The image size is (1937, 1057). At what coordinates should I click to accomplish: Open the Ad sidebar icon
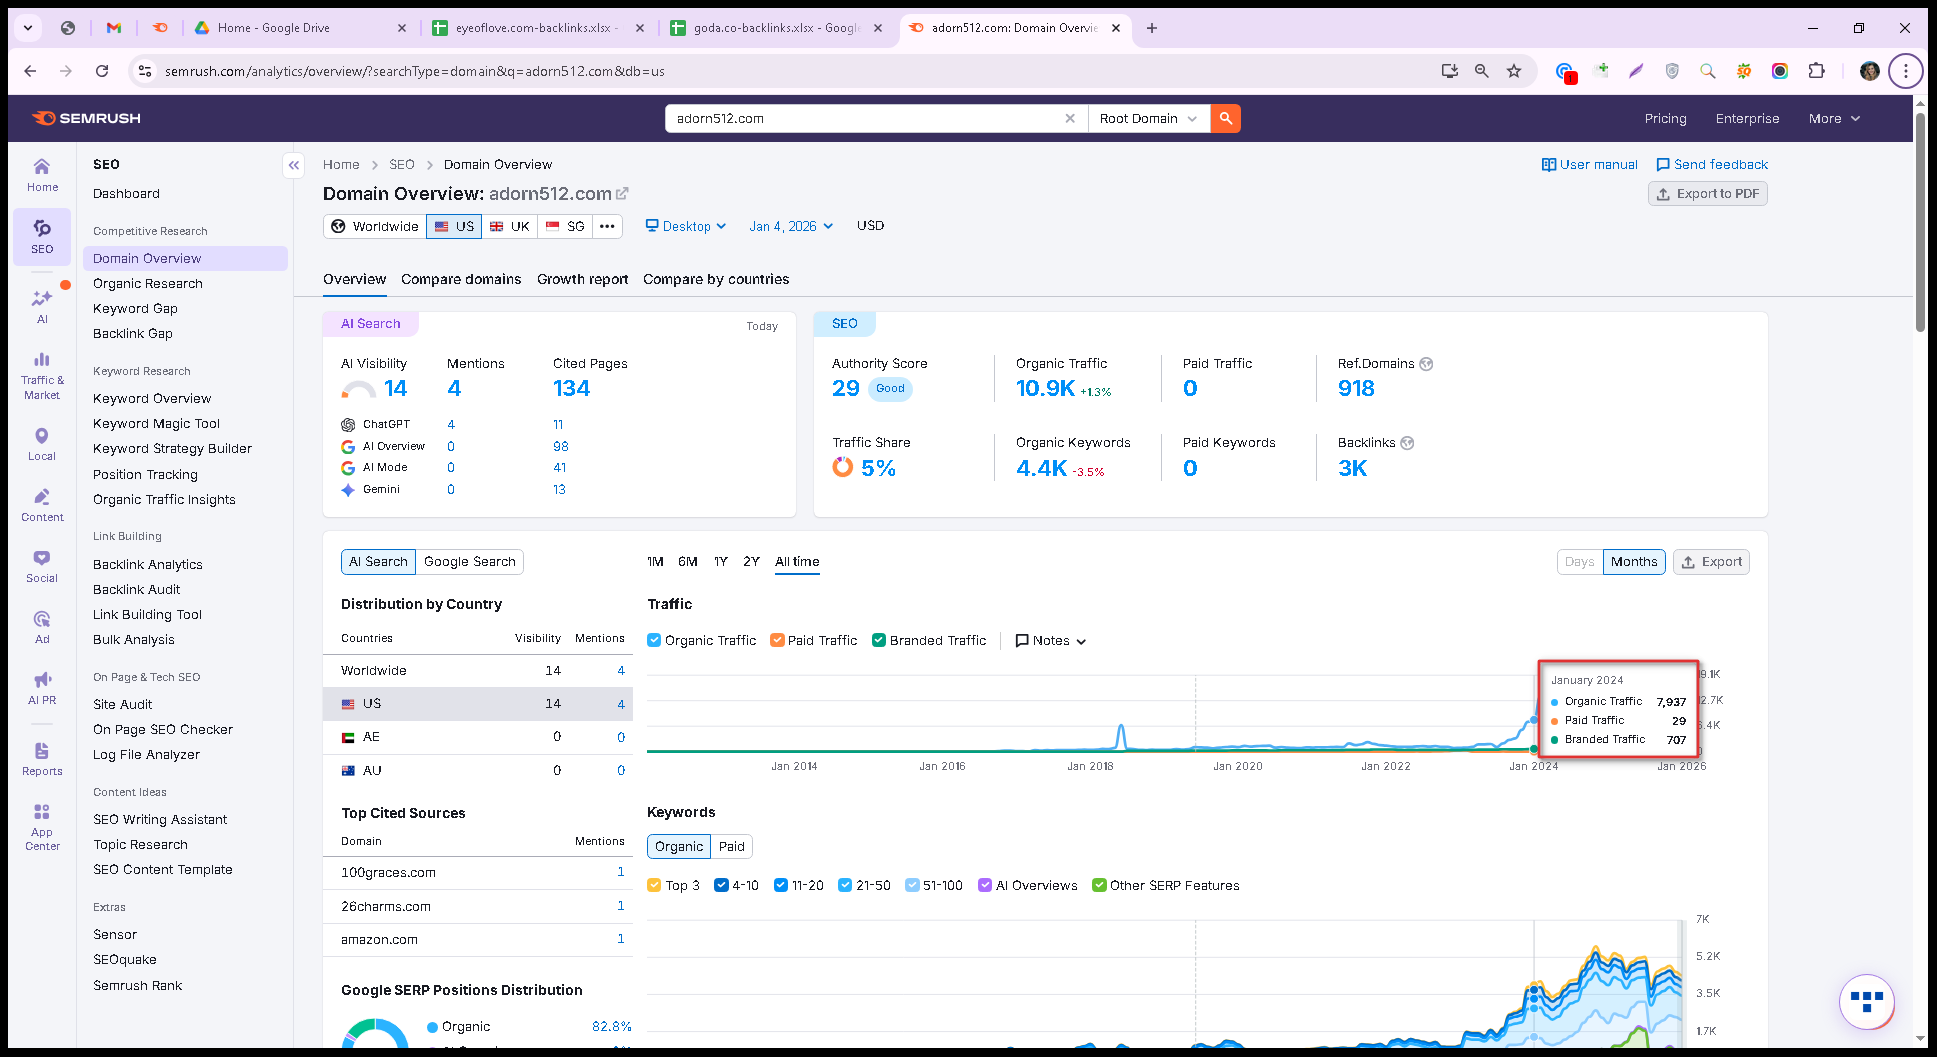click(x=42, y=626)
